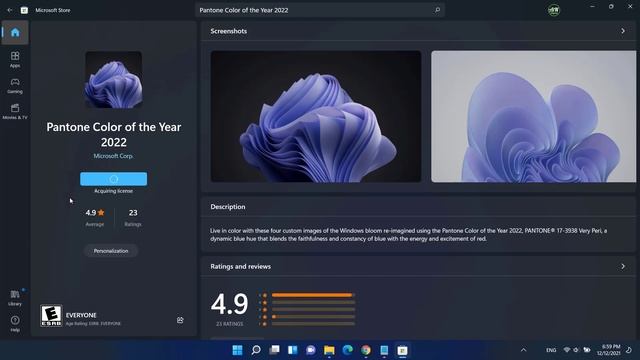The height and width of the screenshot is (360, 640).
Task: Open Chat on the taskbar
Action: (311, 350)
